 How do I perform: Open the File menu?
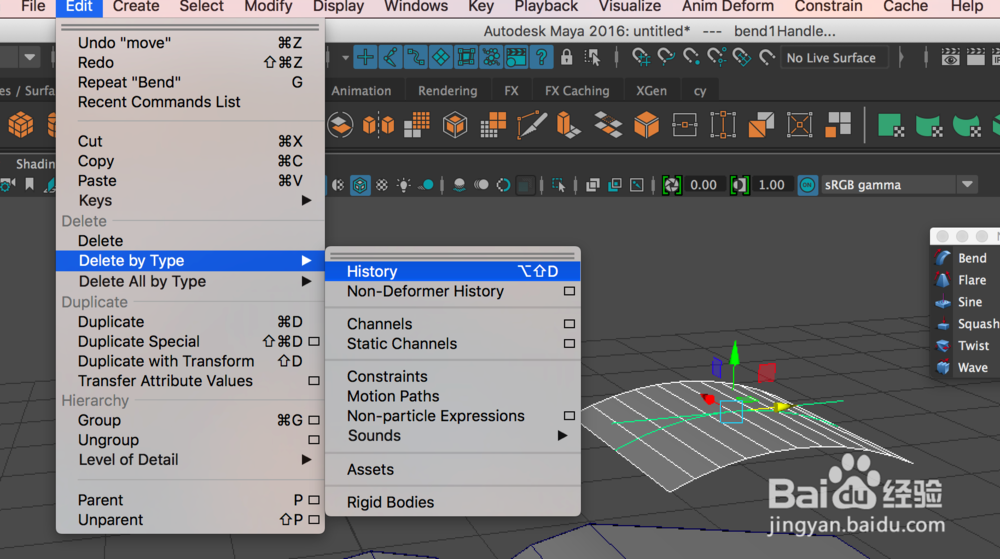[x=33, y=7]
